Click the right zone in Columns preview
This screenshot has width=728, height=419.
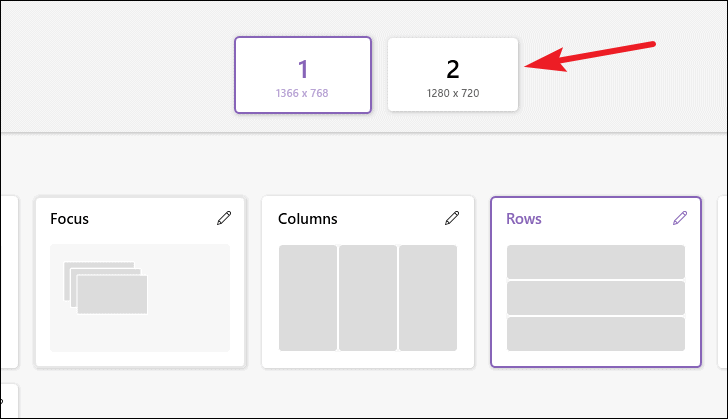pos(428,298)
